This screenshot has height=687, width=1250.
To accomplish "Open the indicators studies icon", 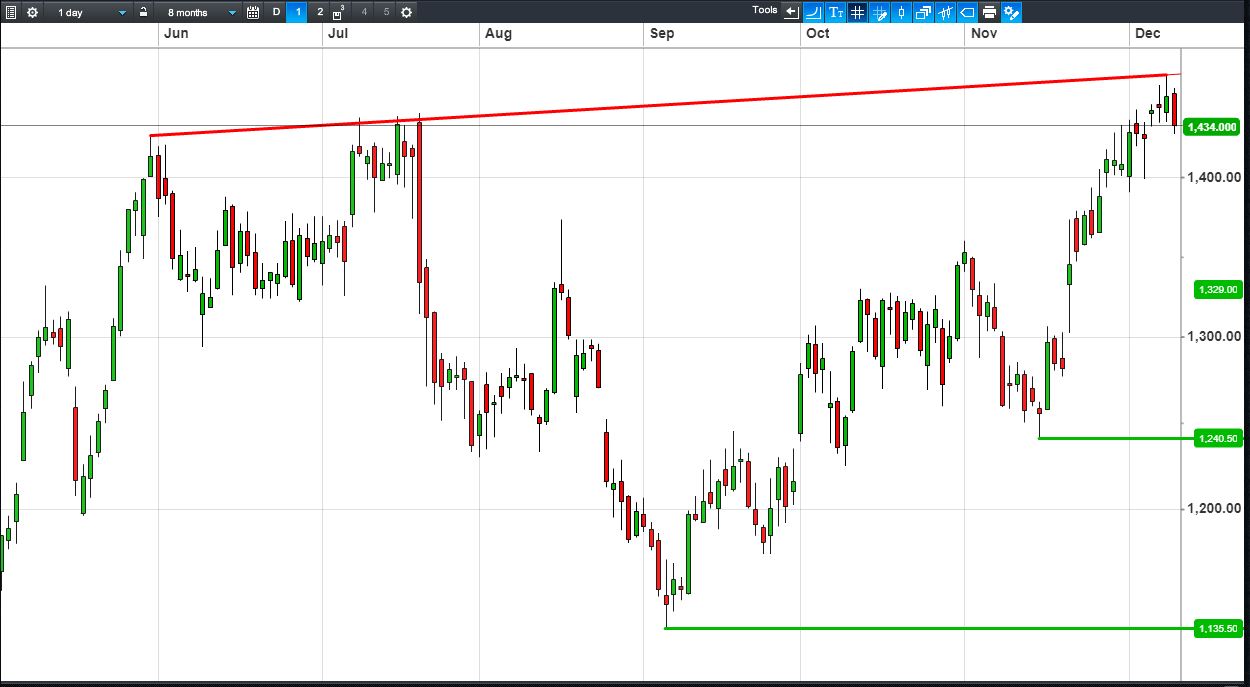I will coord(945,12).
